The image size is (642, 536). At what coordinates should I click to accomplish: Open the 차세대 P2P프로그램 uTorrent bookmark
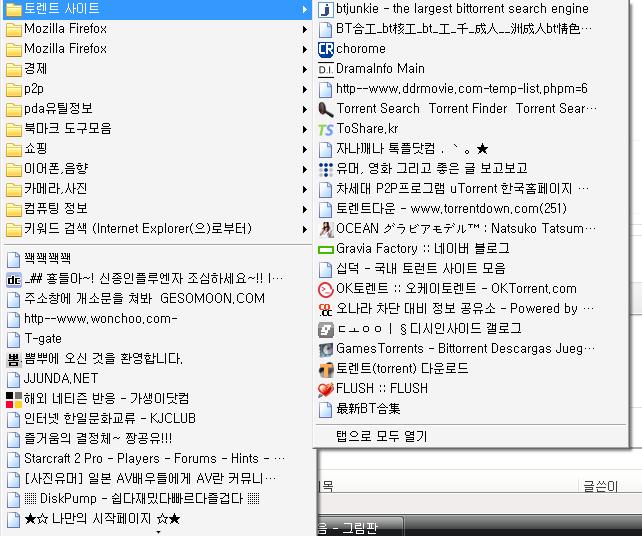[x=471, y=189]
